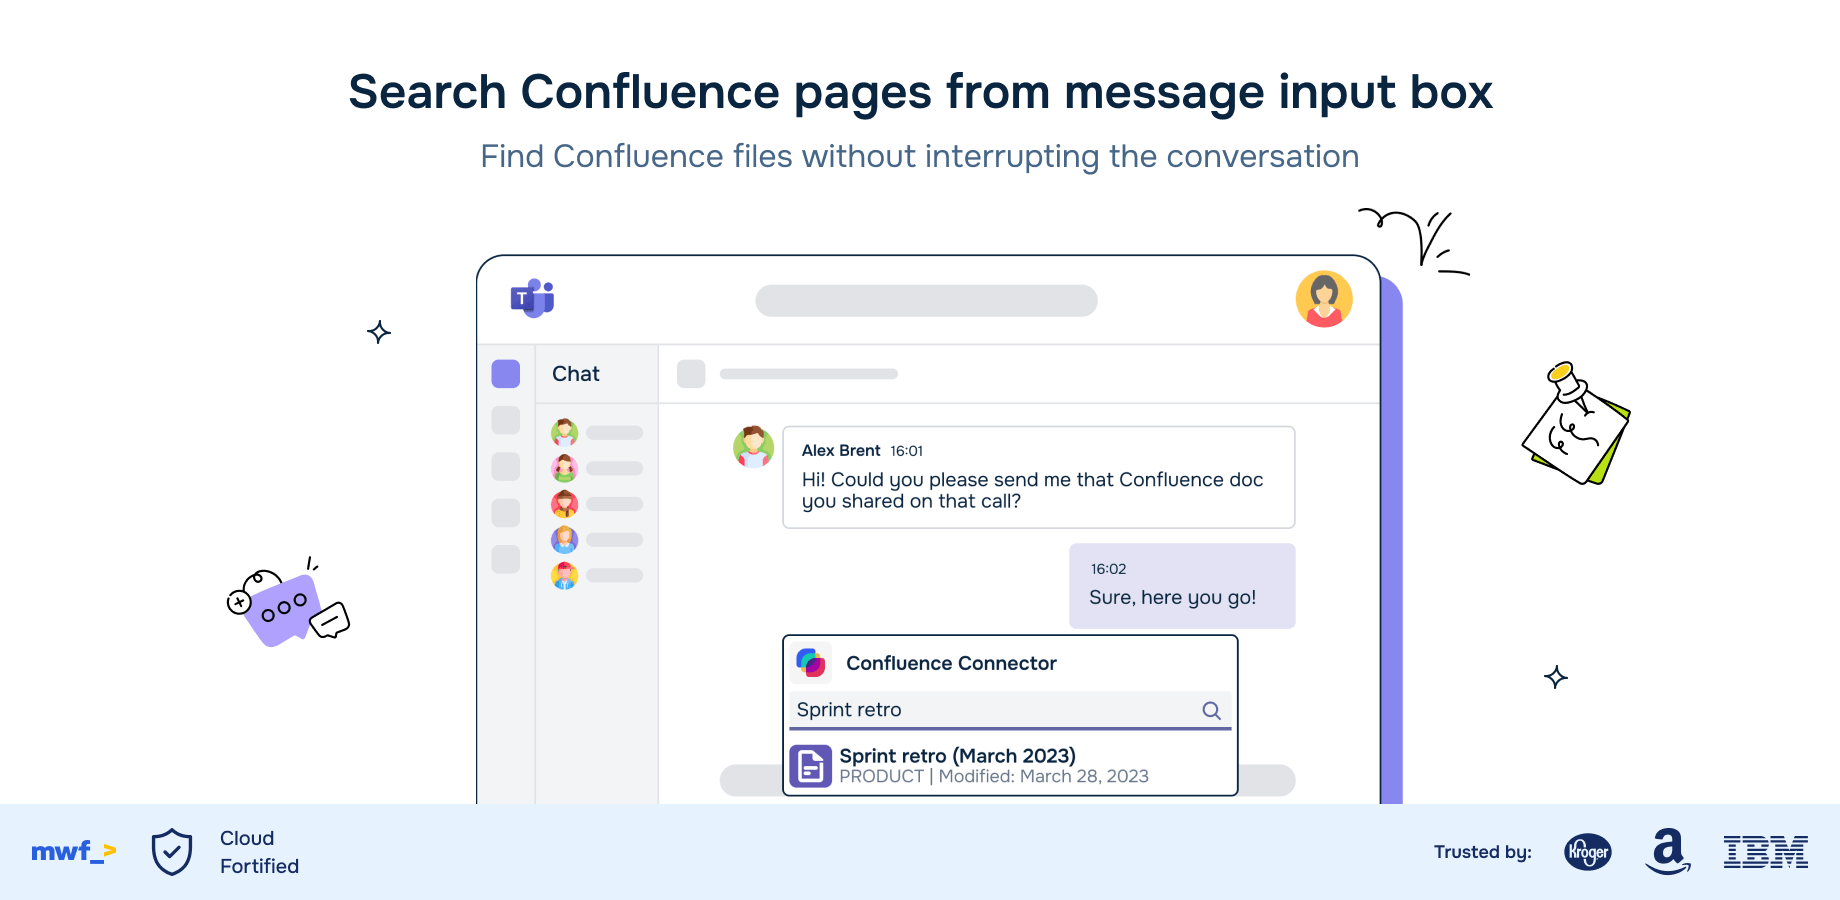Click the 'Alex Brent' sender name
Image resolution: width=1840 pixels, height=900 pixels.
click(x=841, y=451)
